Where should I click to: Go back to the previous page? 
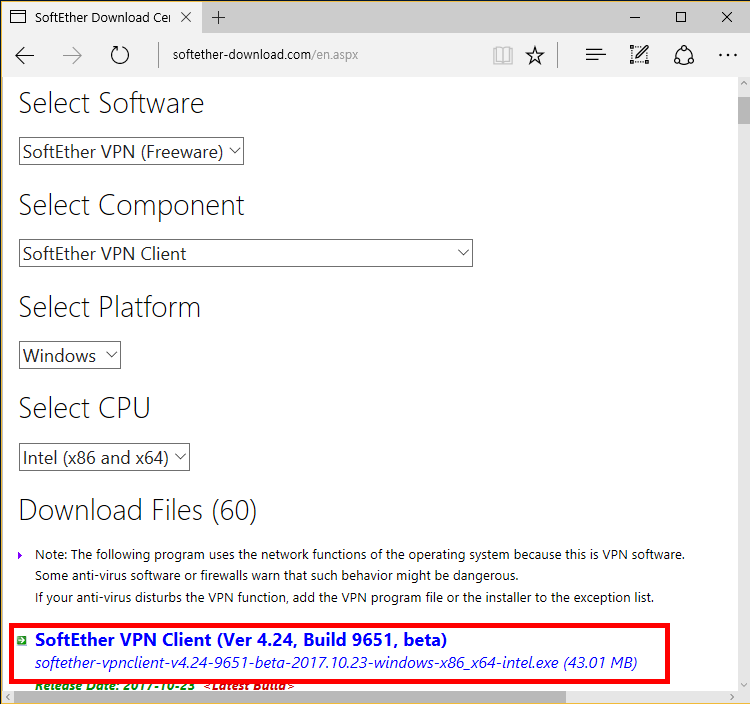pos(24,55)
